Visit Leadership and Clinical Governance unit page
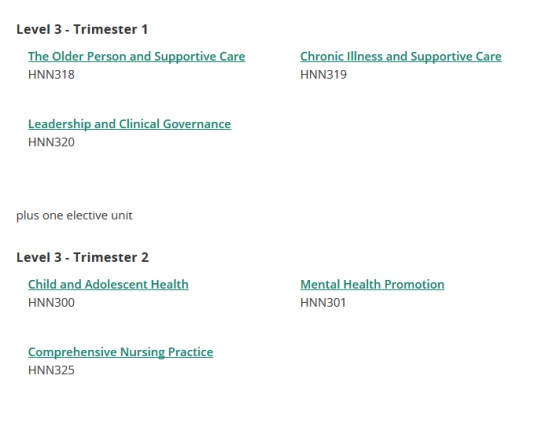The height and width of the screenshot is (428, 554). click(x=129, y=124)
